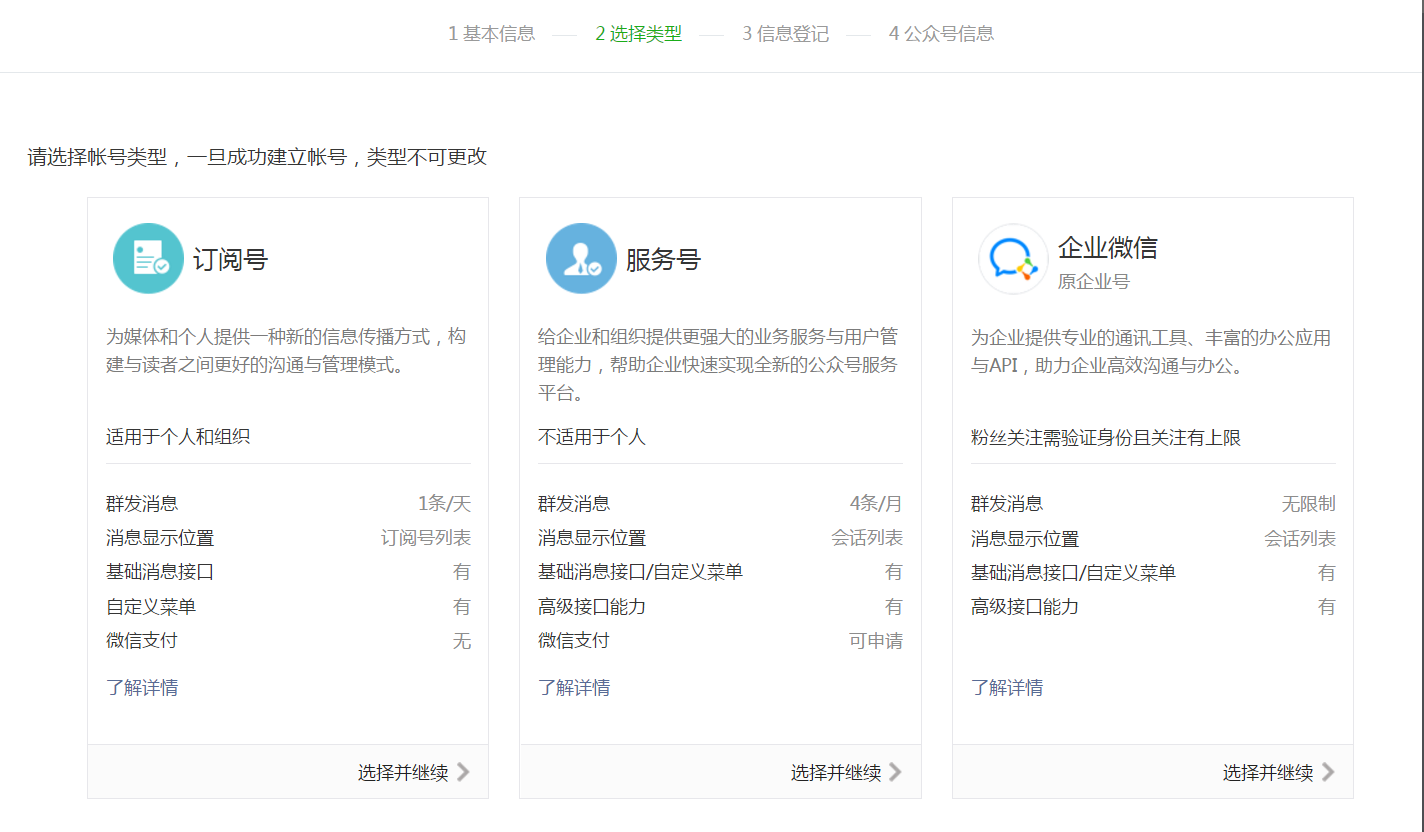Open 了解详情 link under 订阅号
Screen dimensions: 1424x832
coord(142,688)
